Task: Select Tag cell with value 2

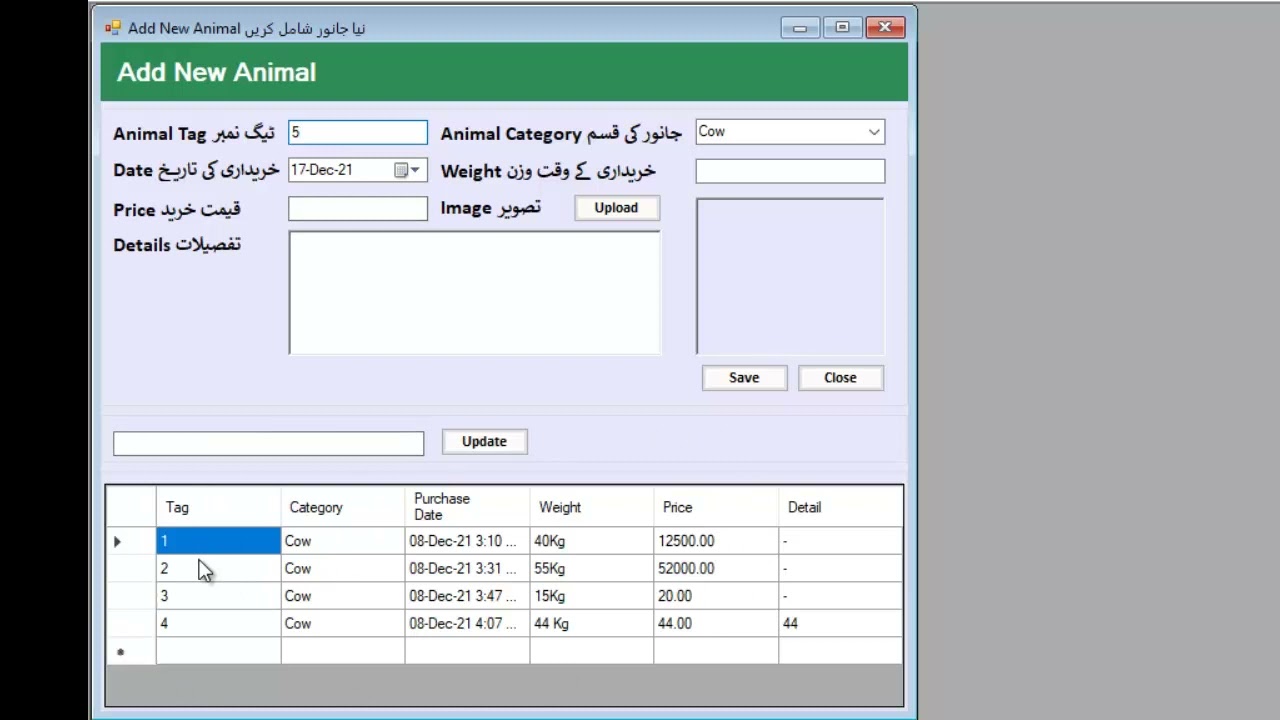Action: [218, 568]
